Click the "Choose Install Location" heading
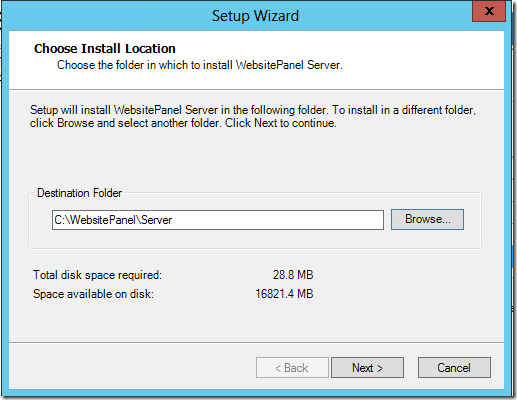 coord(105,49)
